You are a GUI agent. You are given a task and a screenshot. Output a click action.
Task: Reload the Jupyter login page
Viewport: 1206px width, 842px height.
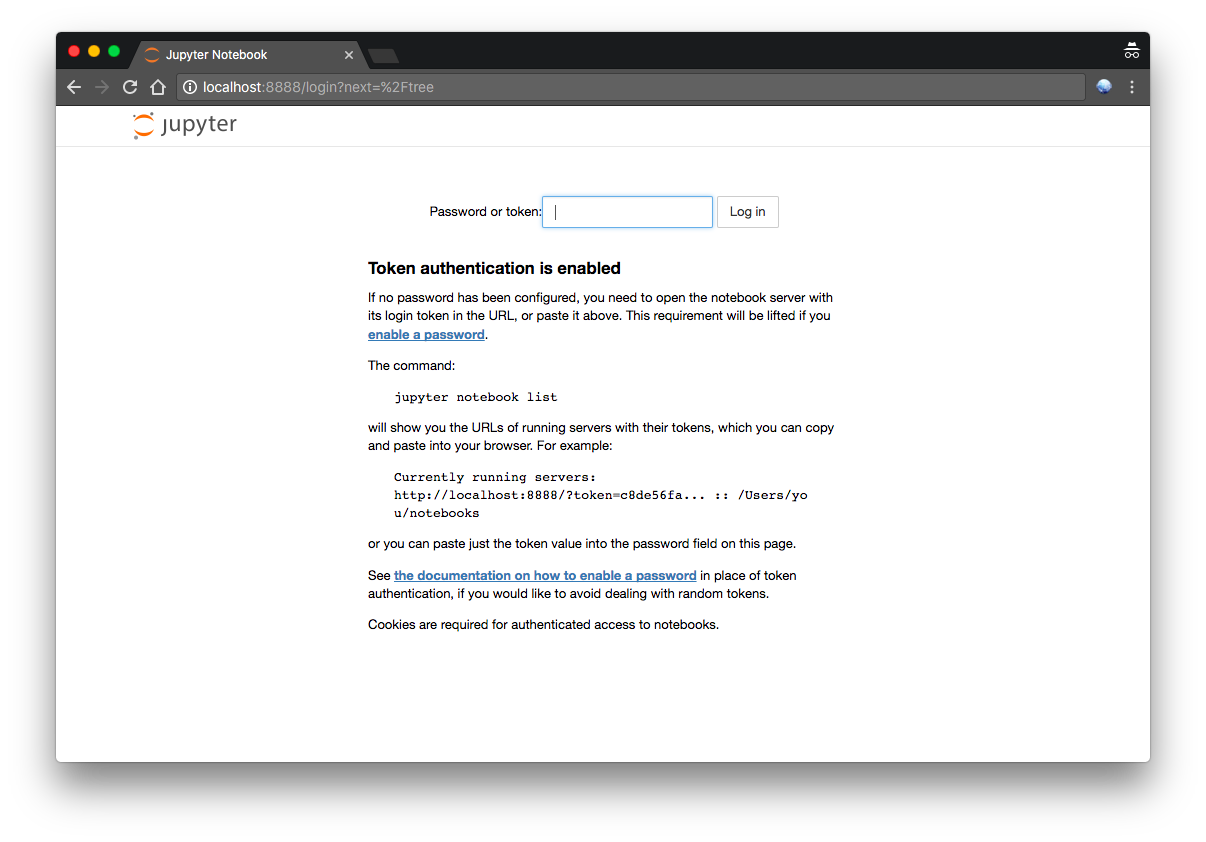click(x=129, y=87)
